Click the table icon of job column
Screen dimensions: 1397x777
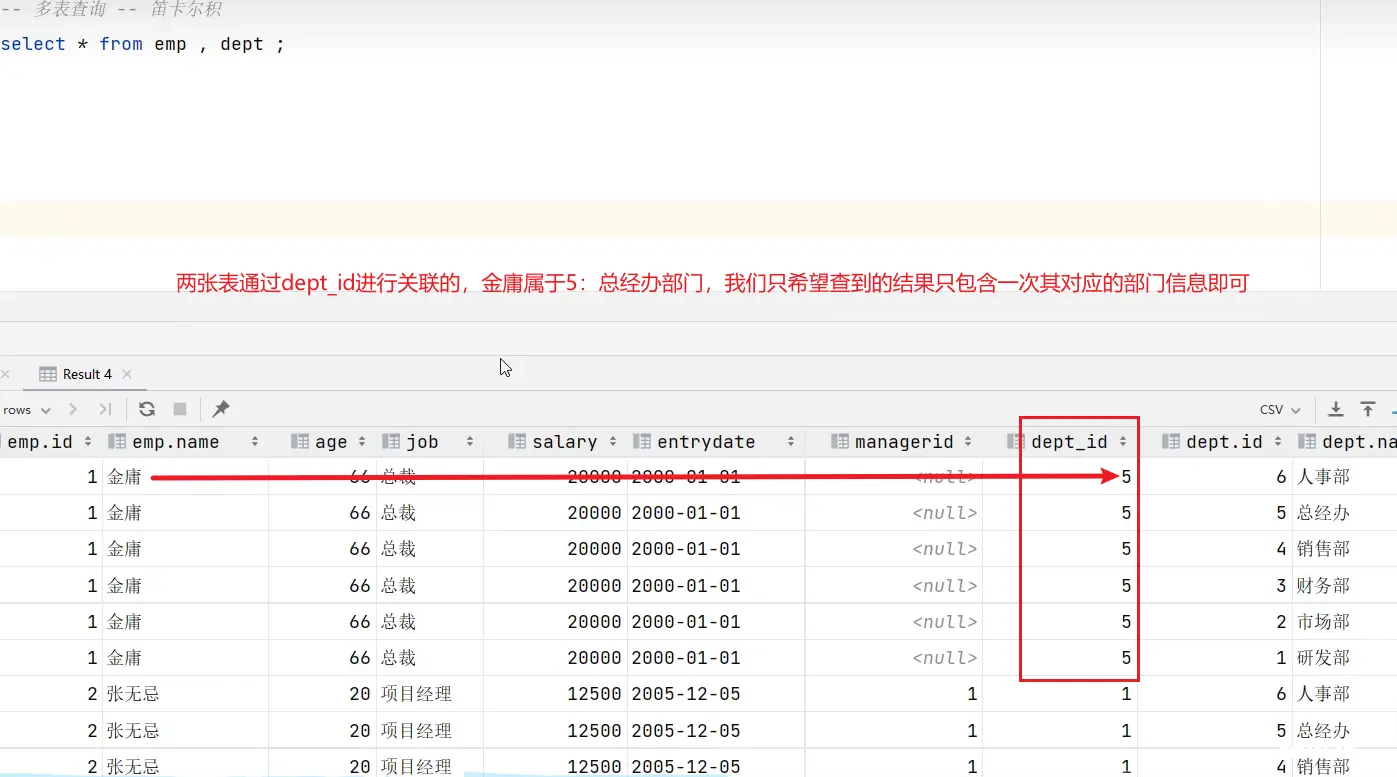pyautogui.click(x=391, y=442)
